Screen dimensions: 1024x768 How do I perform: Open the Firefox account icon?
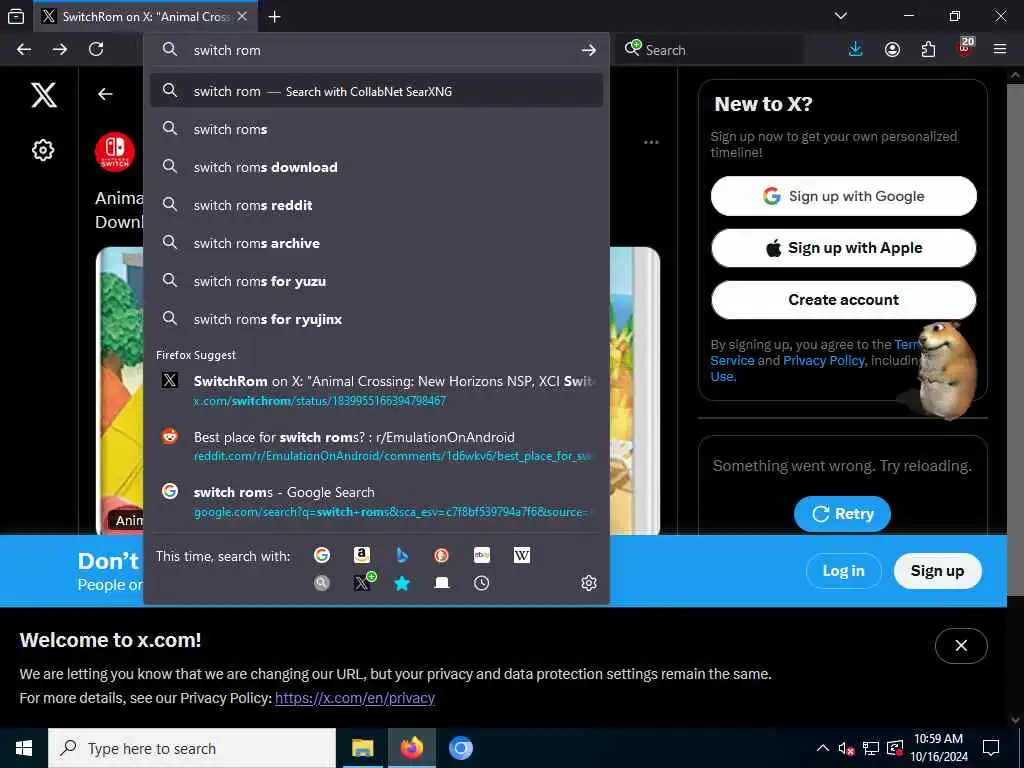coord(892,50)
